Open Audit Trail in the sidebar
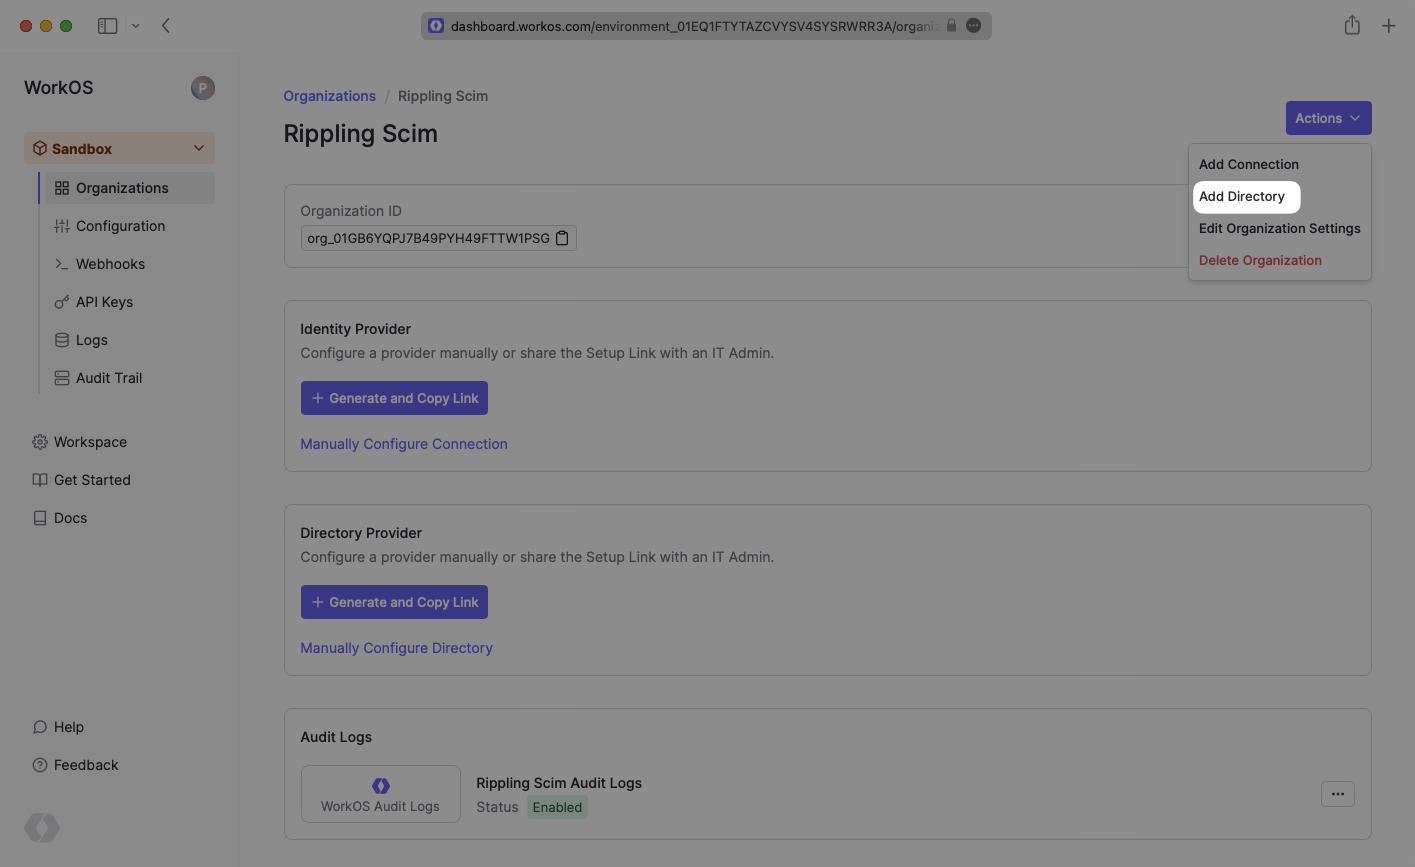The height and width of the screenshot is (867, 1415). (x=108, y=378)
